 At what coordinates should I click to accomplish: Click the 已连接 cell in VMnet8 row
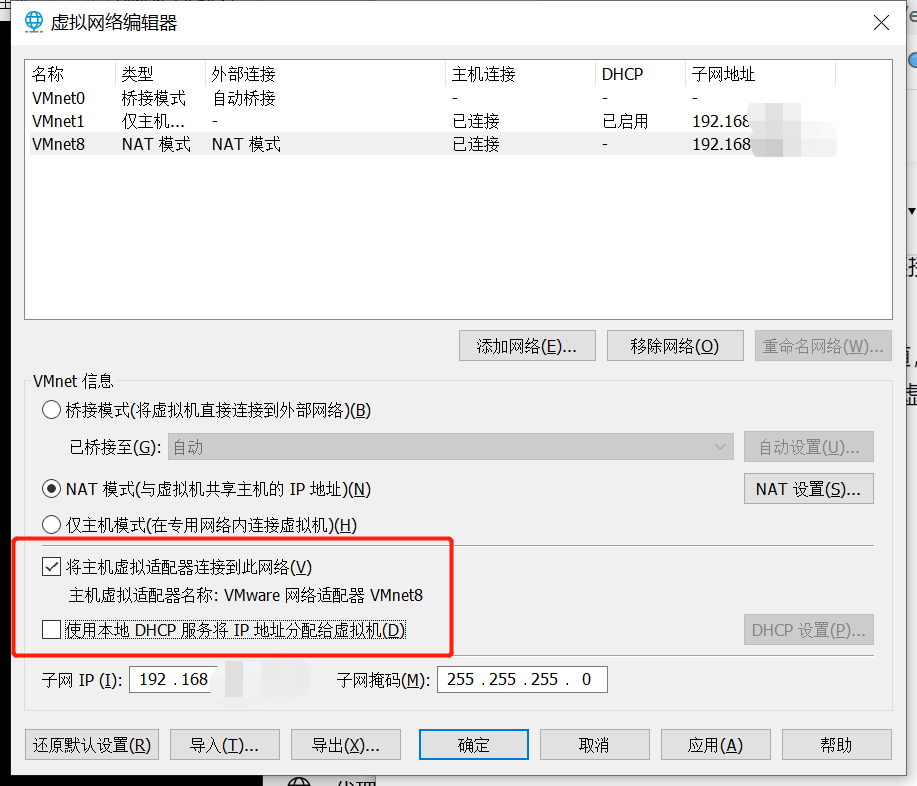[476, 144]
